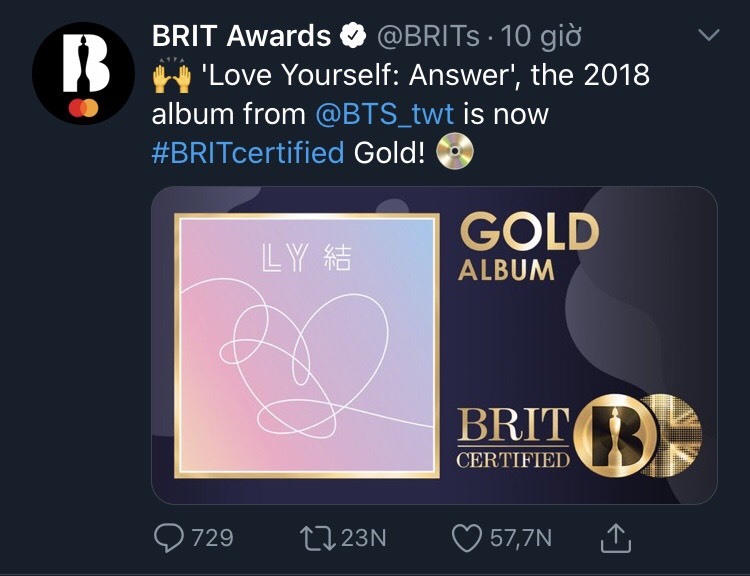Viewport: 750px width, 576px height.
Task: Open the #BRITcertified hashtag
Action: pyautogui.click(x=248, y=153)
